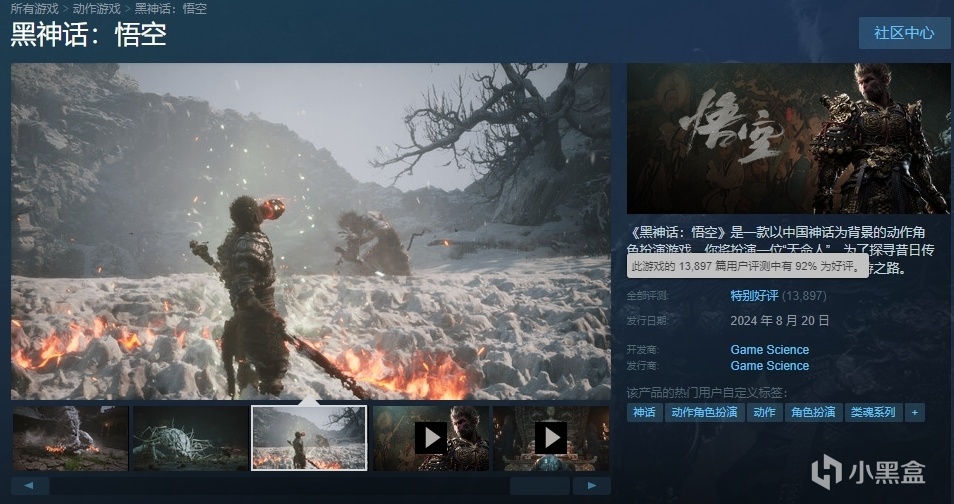
Task: Click the 该产品的热门用户自定义标签 heading
Action: coord(707,393)
